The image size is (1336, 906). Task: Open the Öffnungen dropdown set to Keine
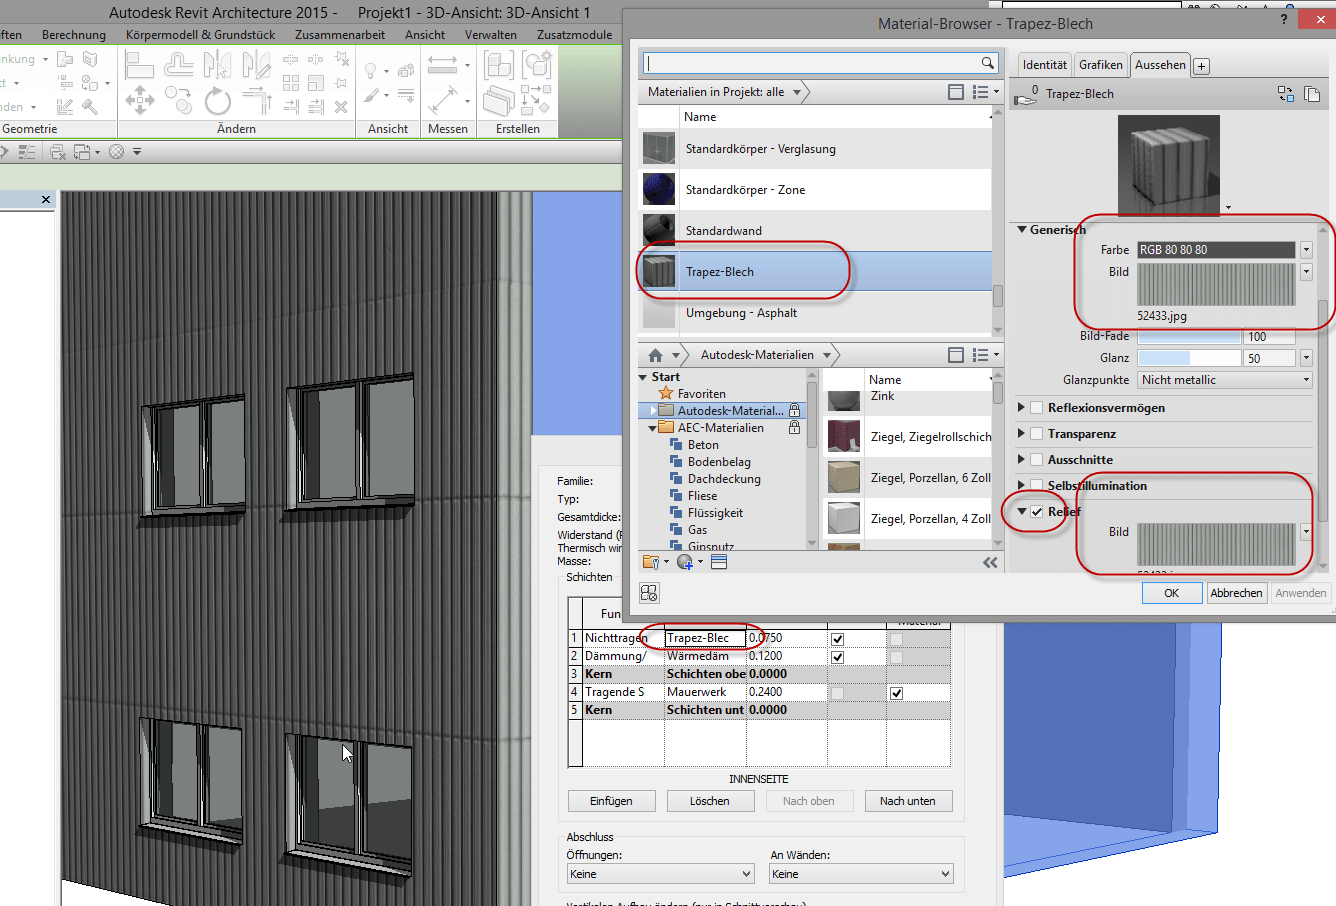[x=660, y=874]
